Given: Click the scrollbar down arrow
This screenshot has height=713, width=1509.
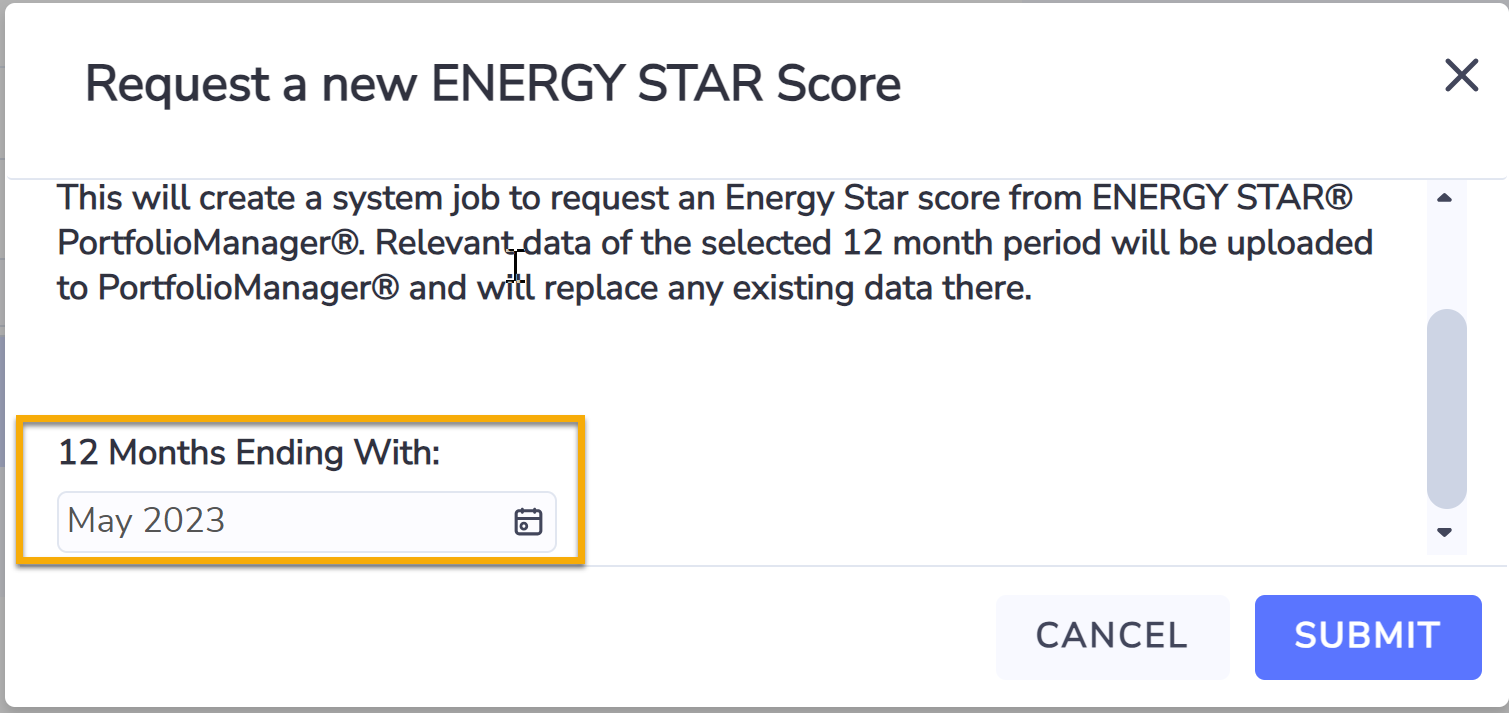Looking at the screenshot, I should [x=1444, y=532].
